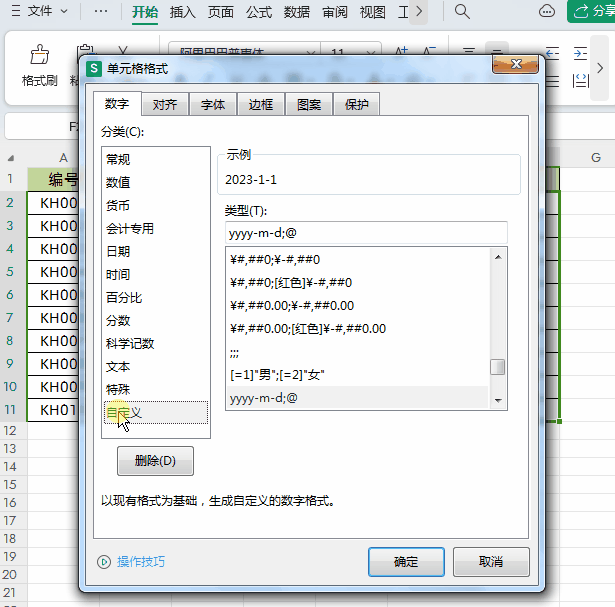This screenshot has width=615, height=607.
Task: Select 百分比 category
Action: coord(156,298)
